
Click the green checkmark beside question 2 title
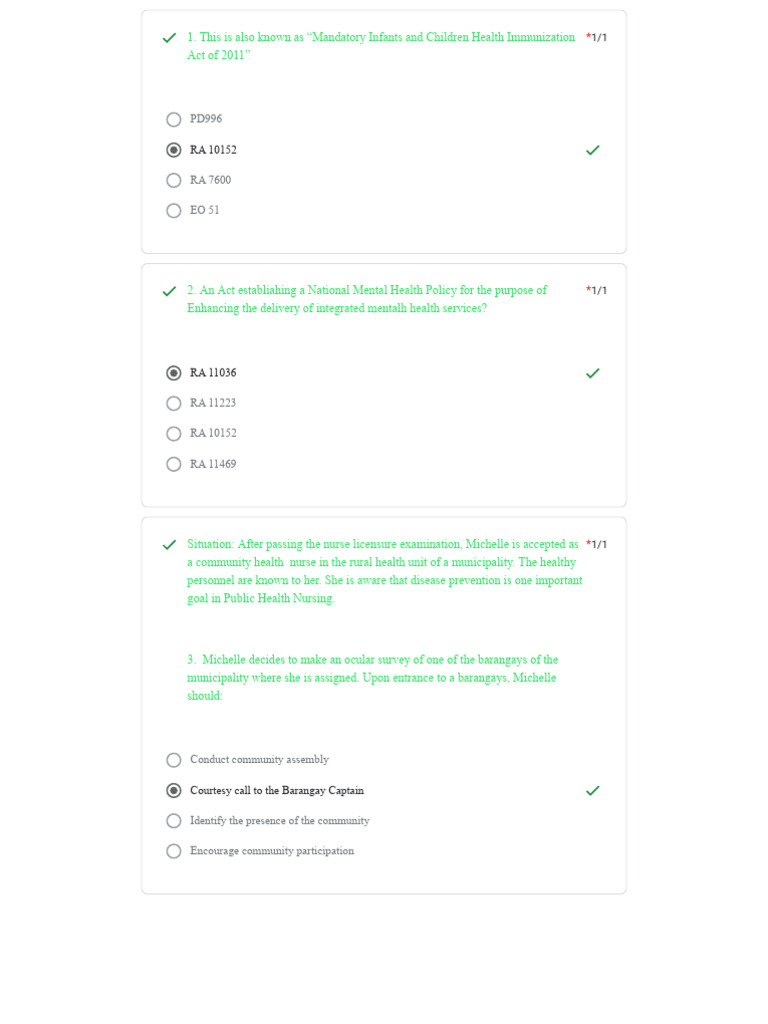[x=169, y=291]
